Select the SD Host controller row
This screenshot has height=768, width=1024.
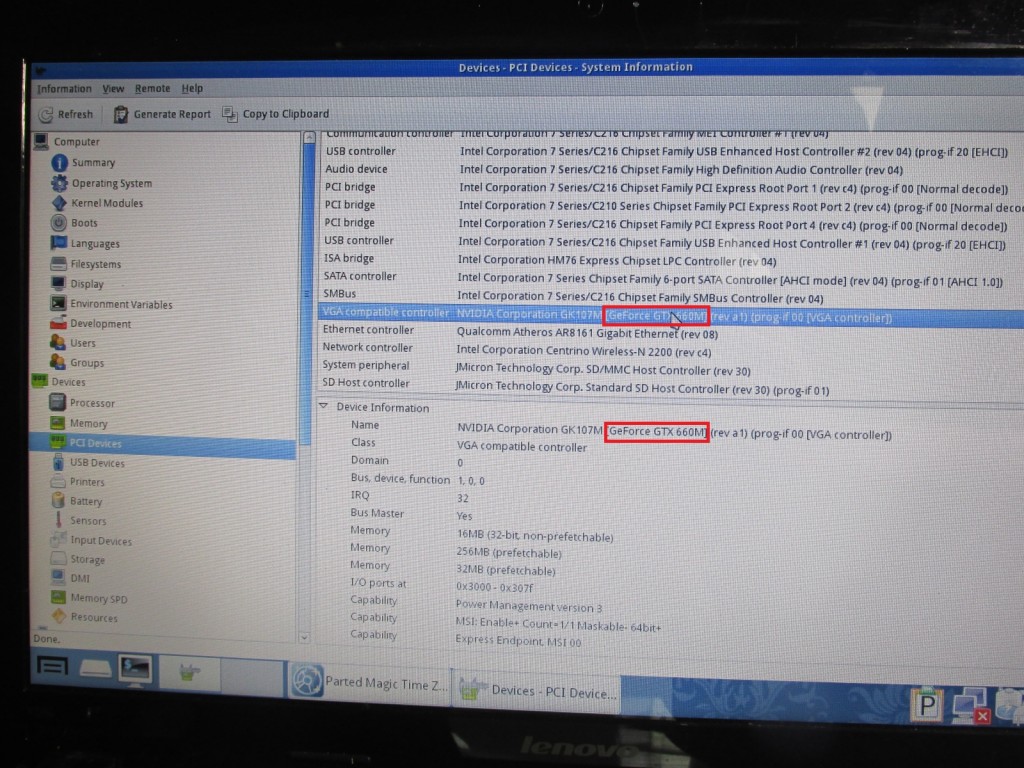click(669, 386)
